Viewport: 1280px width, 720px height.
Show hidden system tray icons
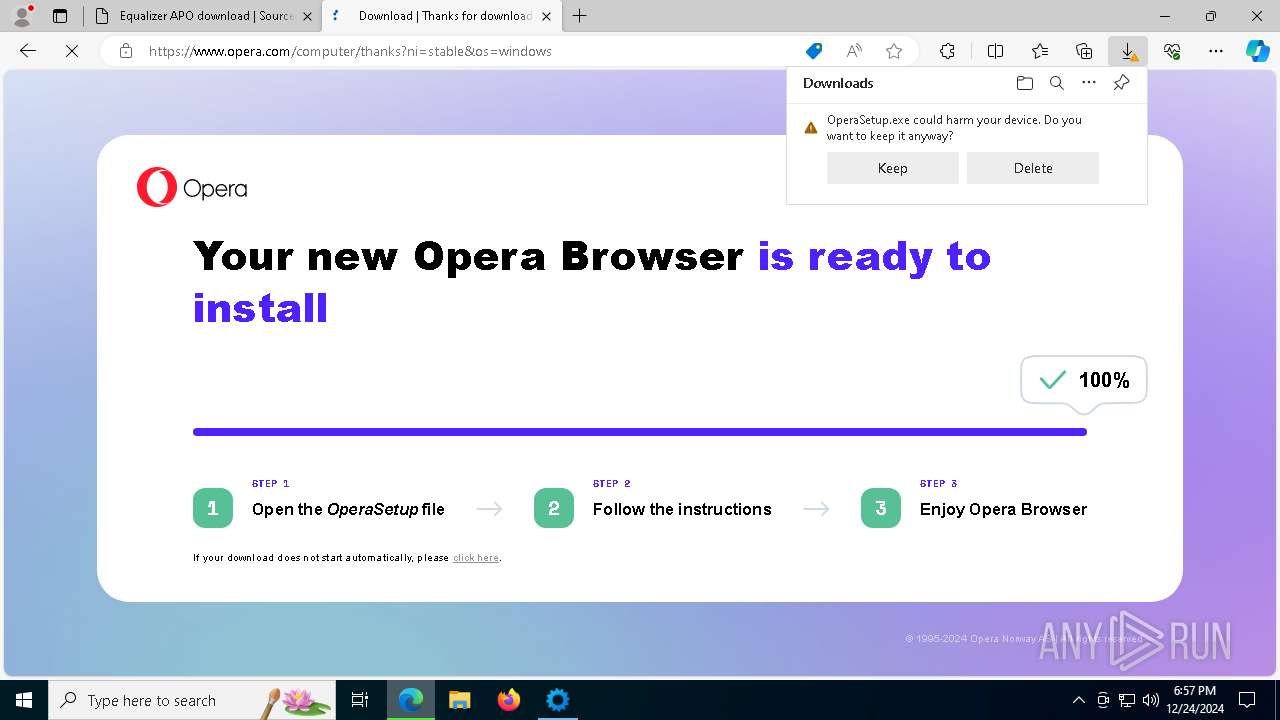[1078, 700]
